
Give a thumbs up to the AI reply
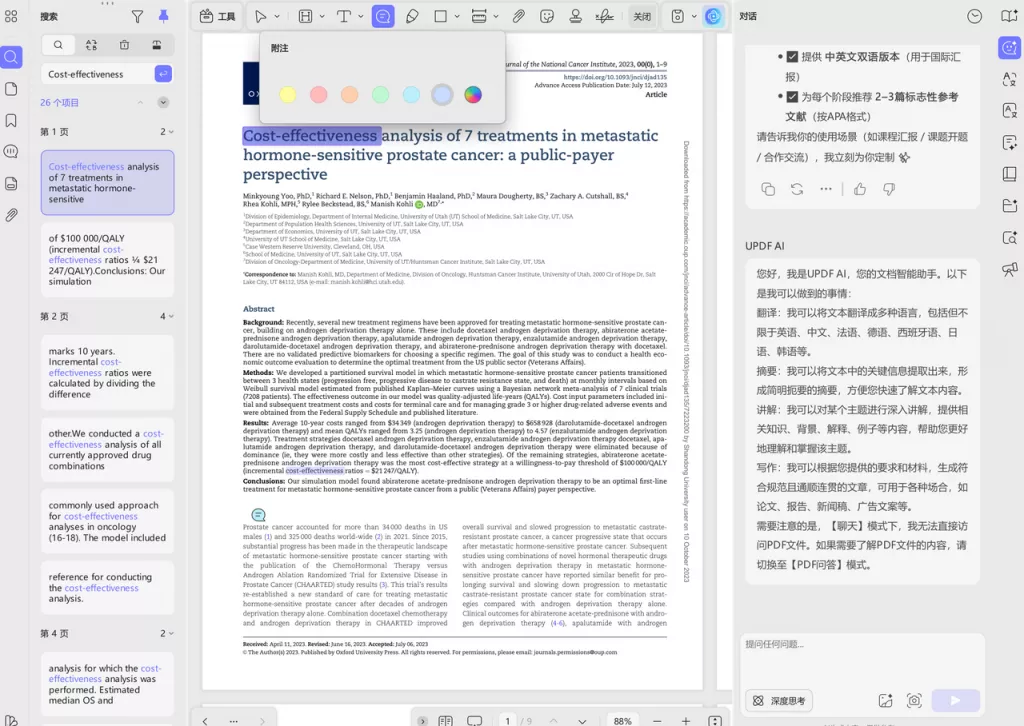click(859, 188)
